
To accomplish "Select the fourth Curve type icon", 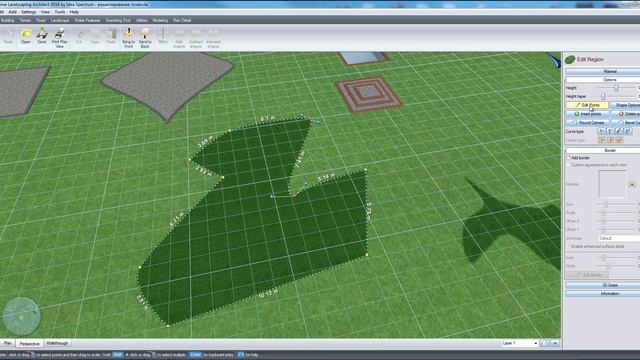I will (x=628, y=131).
